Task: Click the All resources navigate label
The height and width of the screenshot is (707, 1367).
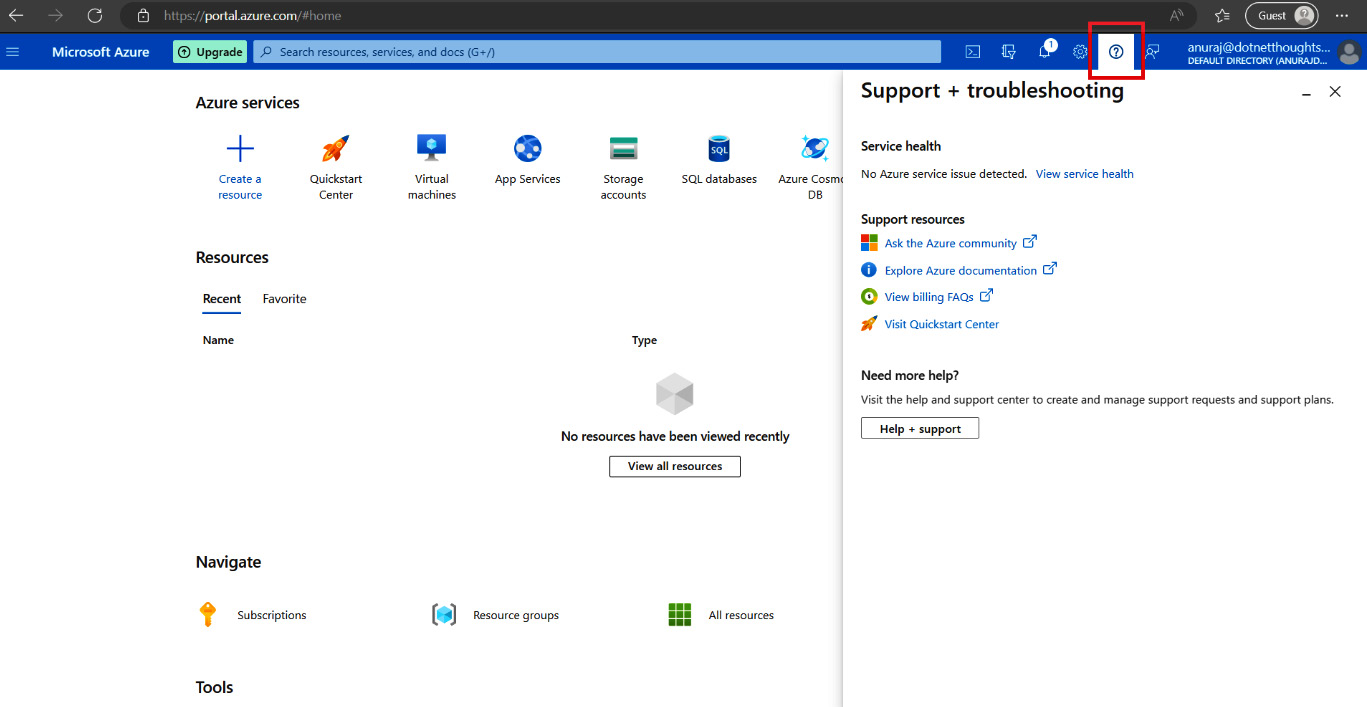Action: tap(741, 615)
